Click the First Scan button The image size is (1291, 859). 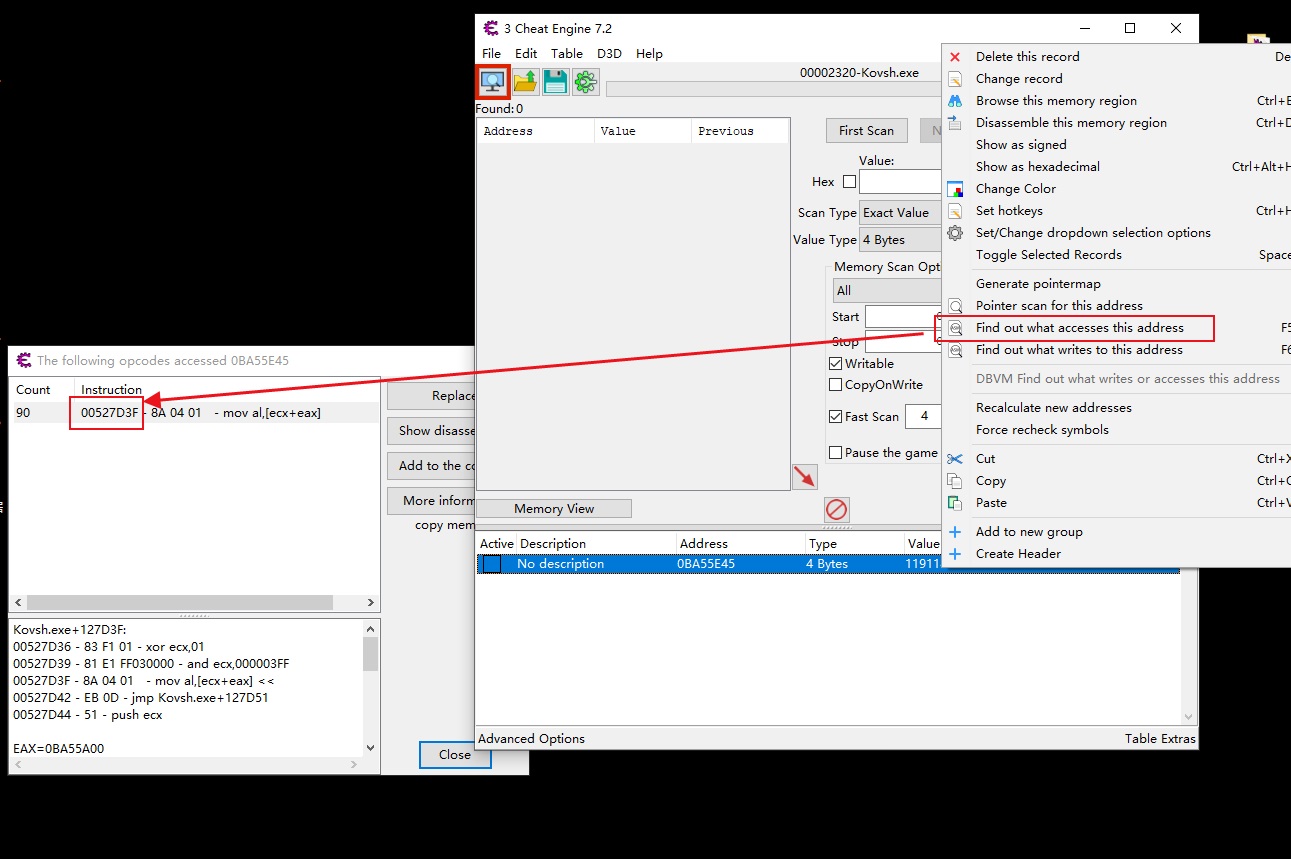tap(866, 131)
